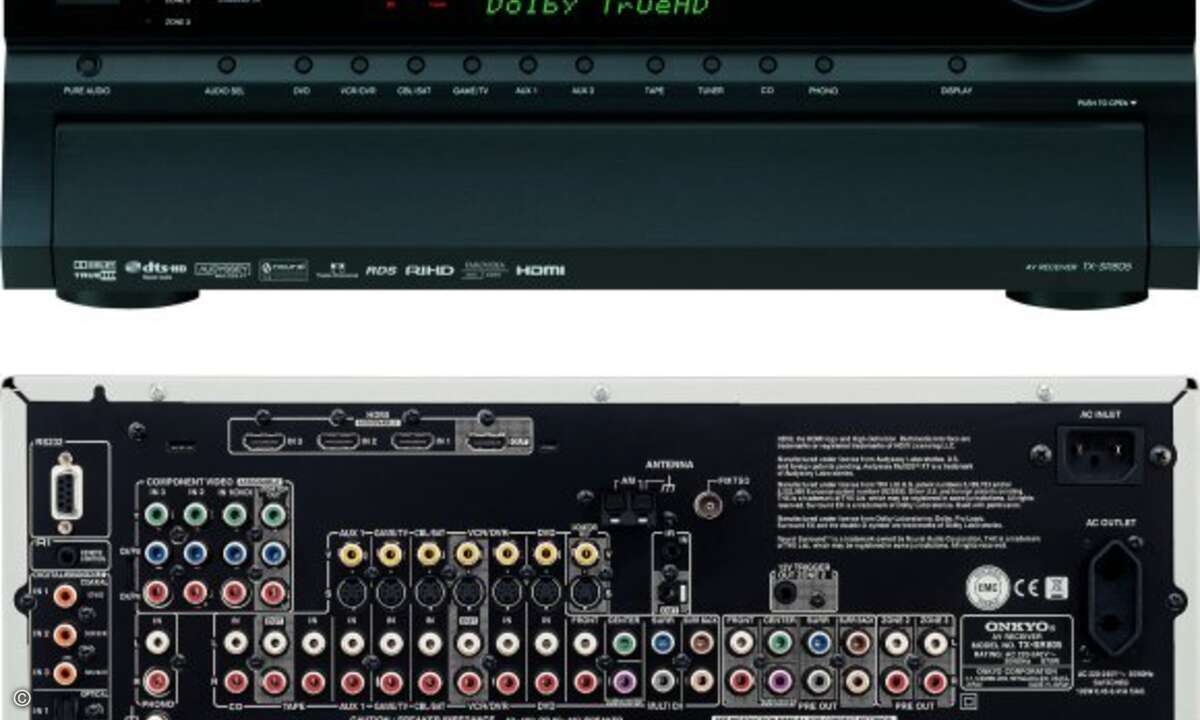Image resolution: width=1200 pixels, height=720 pixels.
Task: Click the green component video OUT jack
Action: coord(273,514)
